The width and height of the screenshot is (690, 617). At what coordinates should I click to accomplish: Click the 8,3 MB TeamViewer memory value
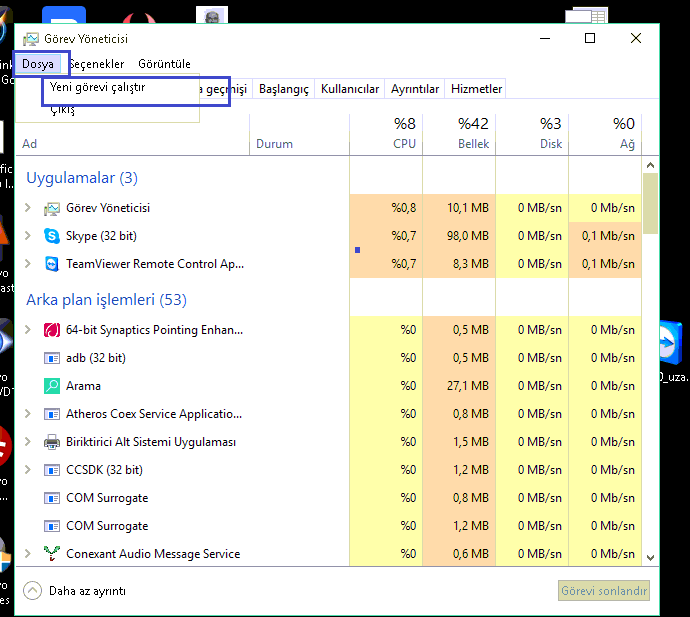click(471, 264)
